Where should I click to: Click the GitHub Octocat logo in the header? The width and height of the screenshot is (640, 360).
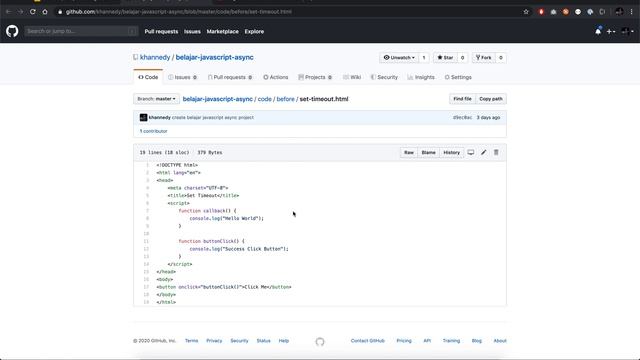point(12,31)
